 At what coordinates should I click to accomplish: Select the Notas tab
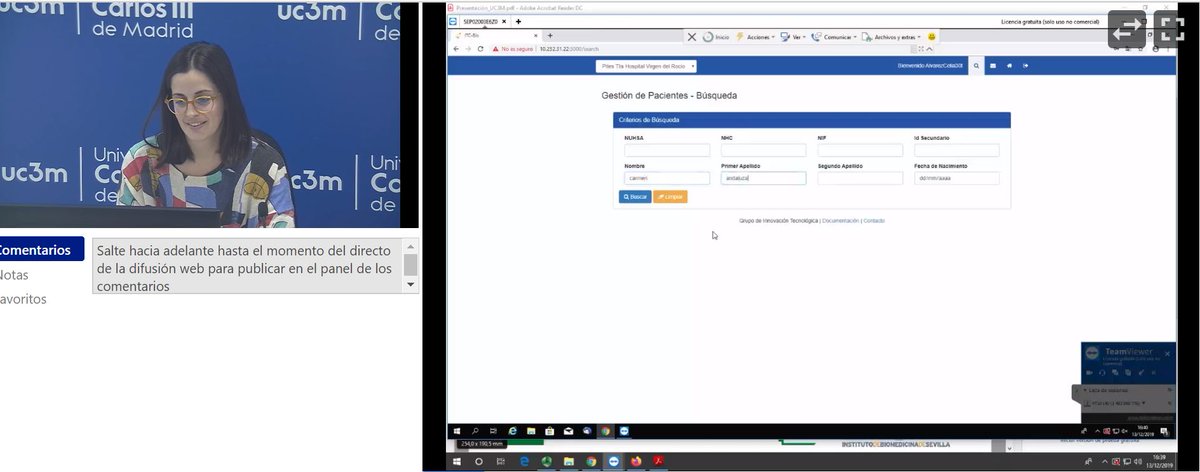tap(14, 275)
